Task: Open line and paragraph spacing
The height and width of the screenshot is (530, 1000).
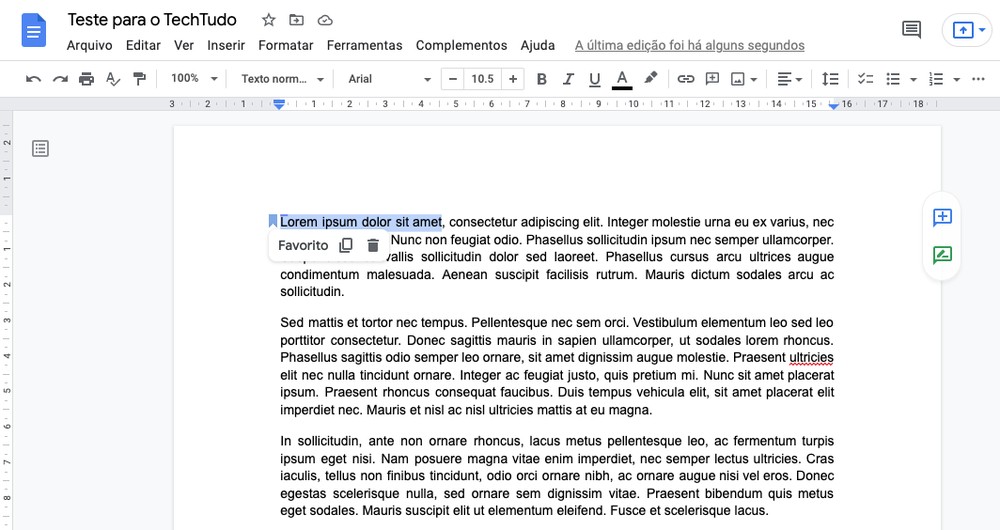Action: 830,79
